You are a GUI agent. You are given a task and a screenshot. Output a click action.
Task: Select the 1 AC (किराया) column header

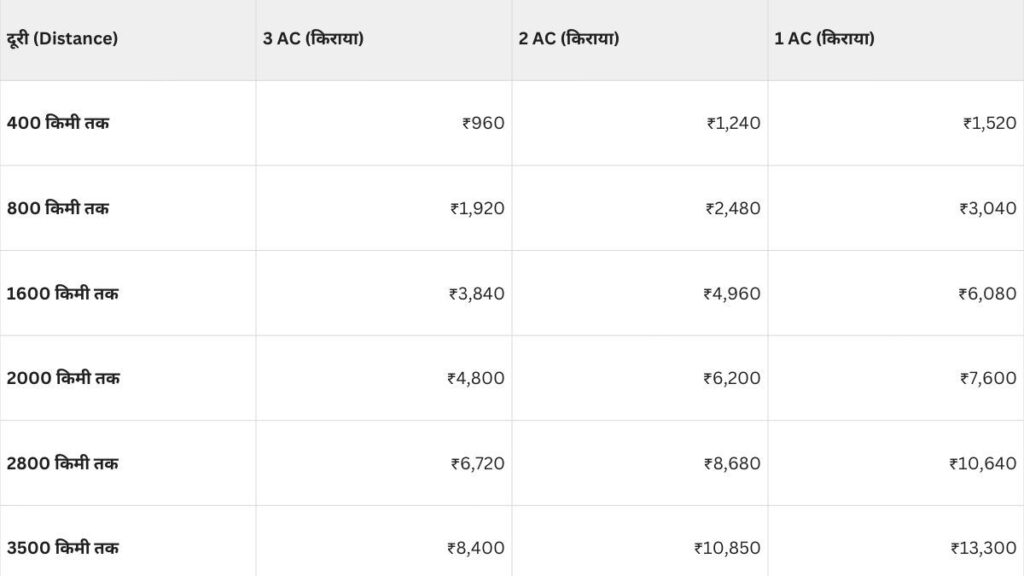[824, 39]
